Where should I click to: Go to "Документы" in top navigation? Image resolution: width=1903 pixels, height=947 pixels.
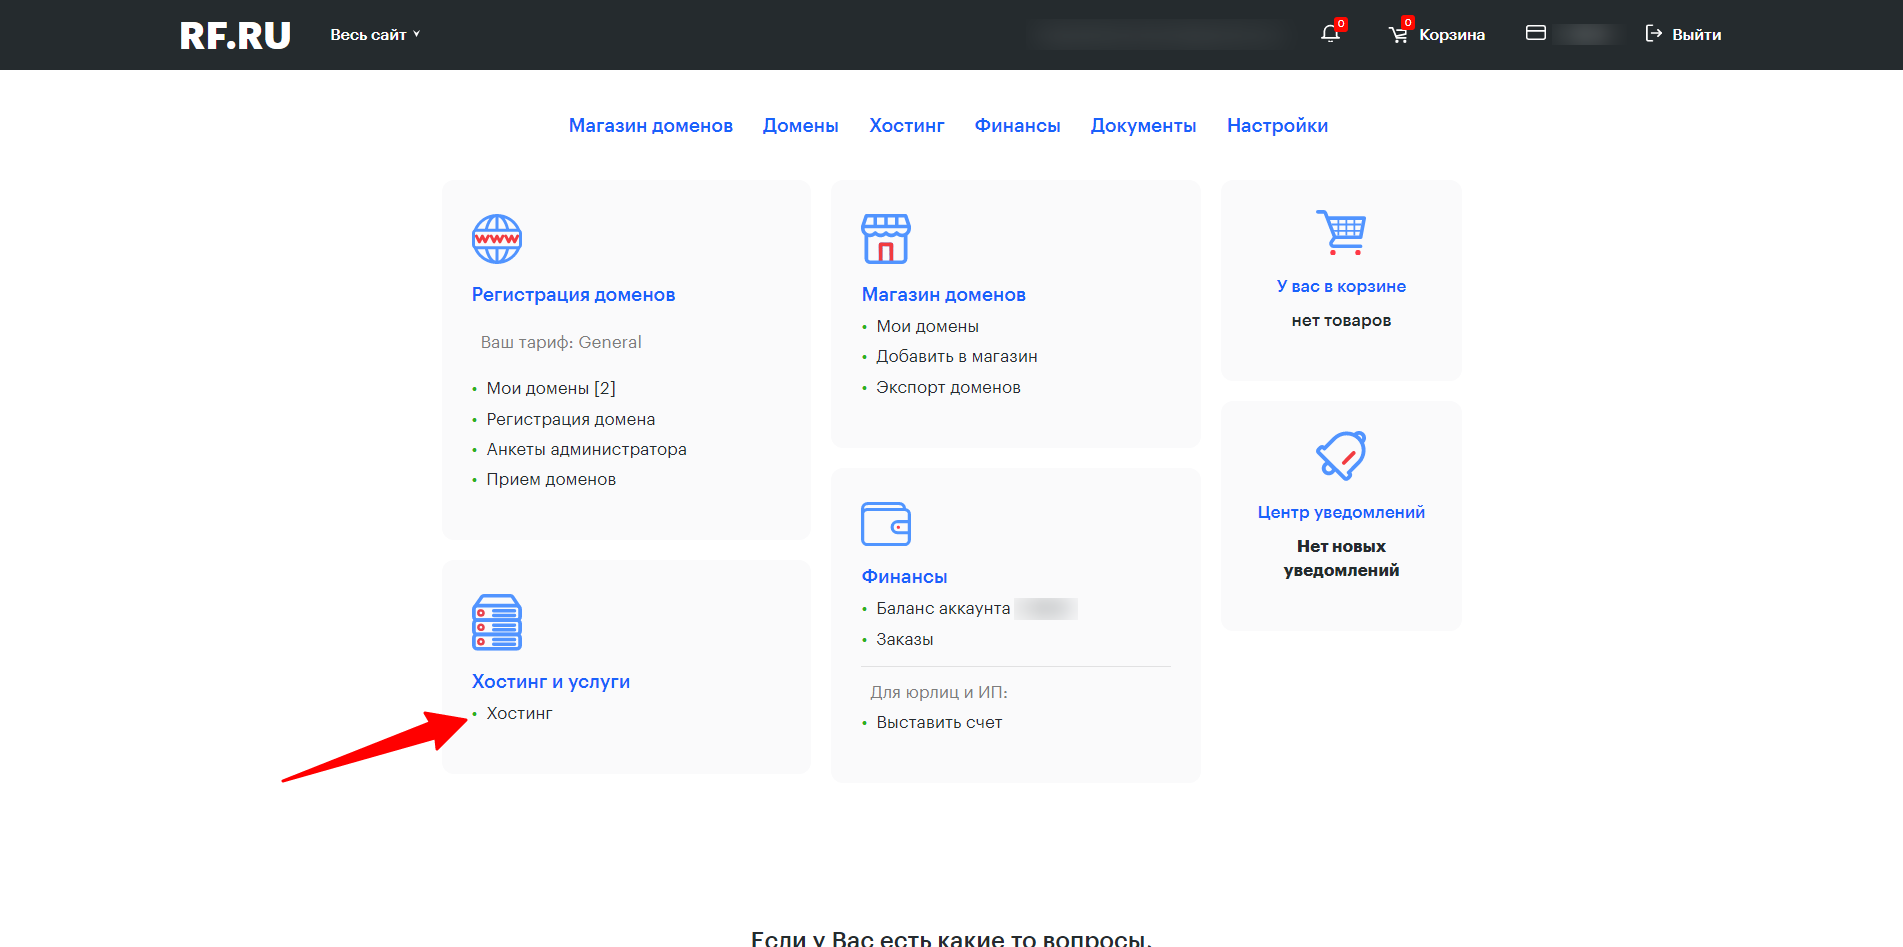pyautogui.click(x=1143, y=126)
